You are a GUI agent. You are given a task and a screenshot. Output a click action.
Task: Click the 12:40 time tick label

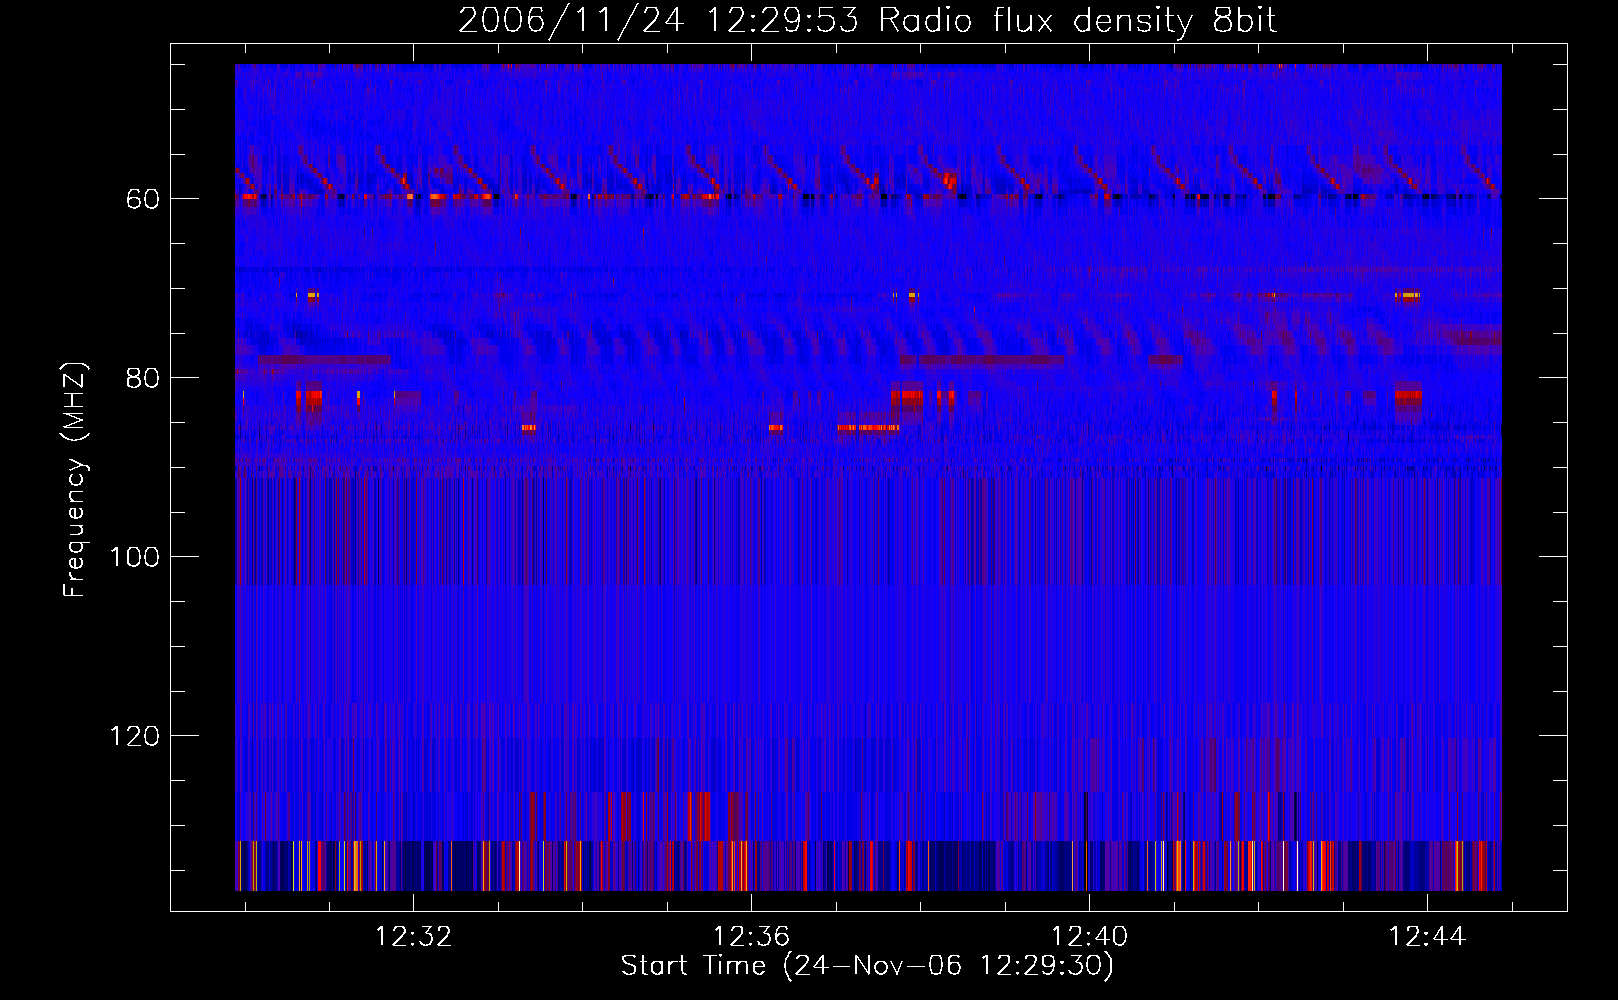(1089, 936)
